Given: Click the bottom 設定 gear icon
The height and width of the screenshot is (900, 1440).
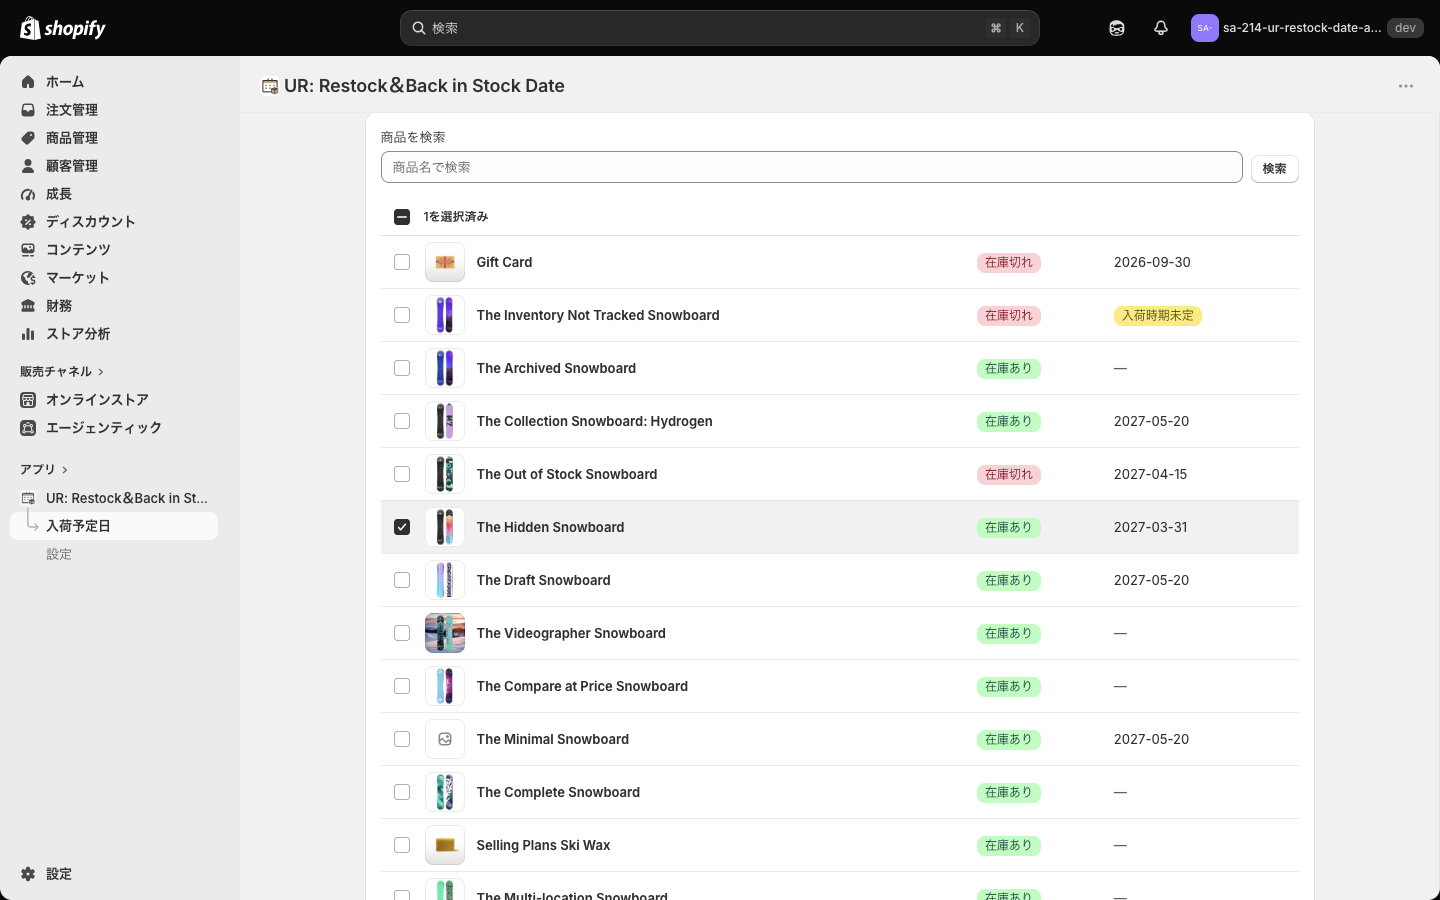Looking at the screenshot, I should tap(28, 874).
